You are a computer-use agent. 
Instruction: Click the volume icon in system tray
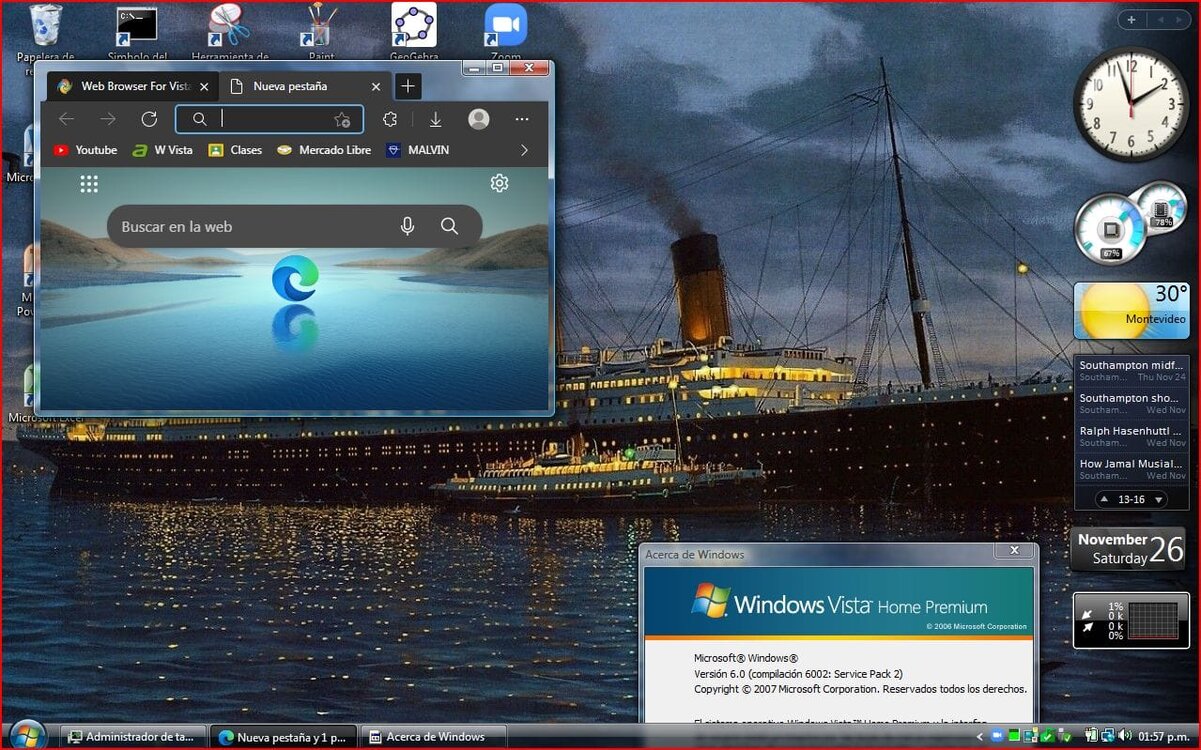point(1123,736)
